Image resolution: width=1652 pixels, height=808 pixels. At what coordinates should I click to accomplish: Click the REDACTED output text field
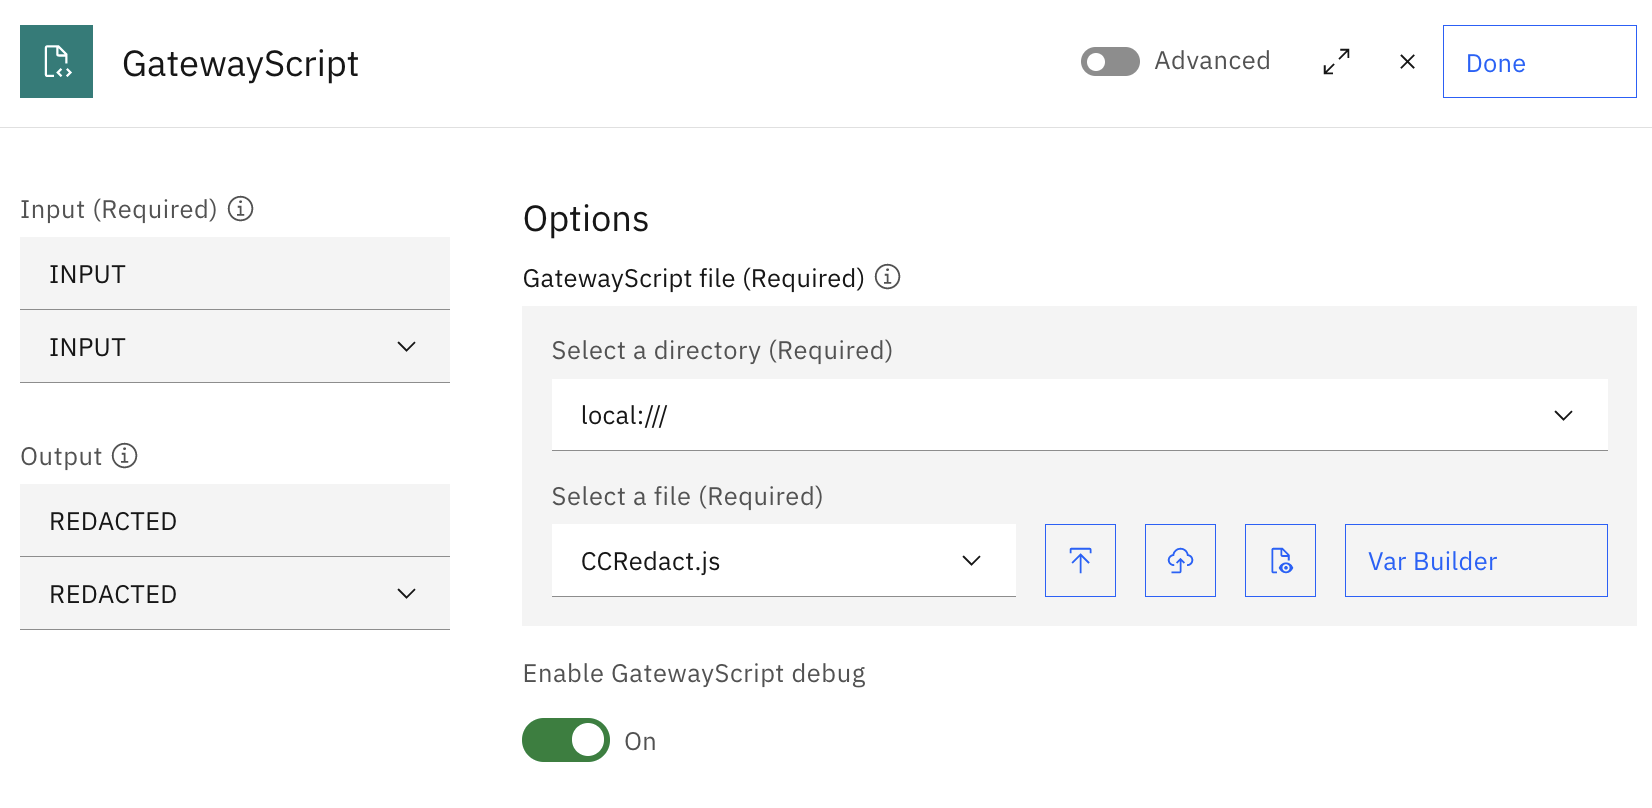coord(235,521)
